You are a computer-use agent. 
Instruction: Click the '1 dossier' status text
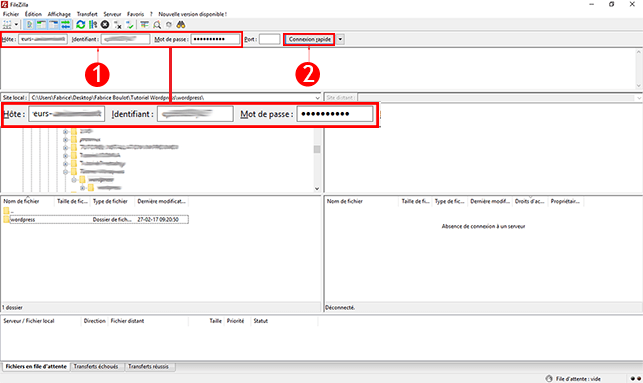tap(12, 308)
